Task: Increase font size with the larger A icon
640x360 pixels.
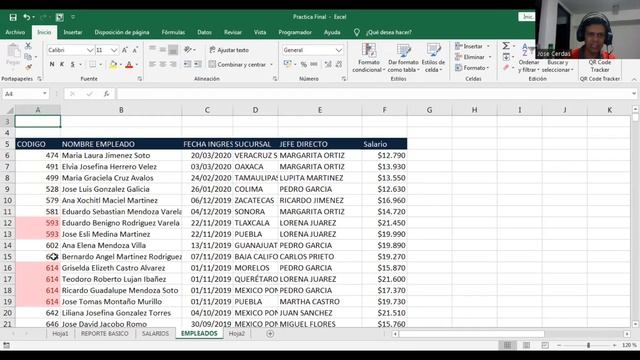Action: pyautogui.click(x=125, y=50)
